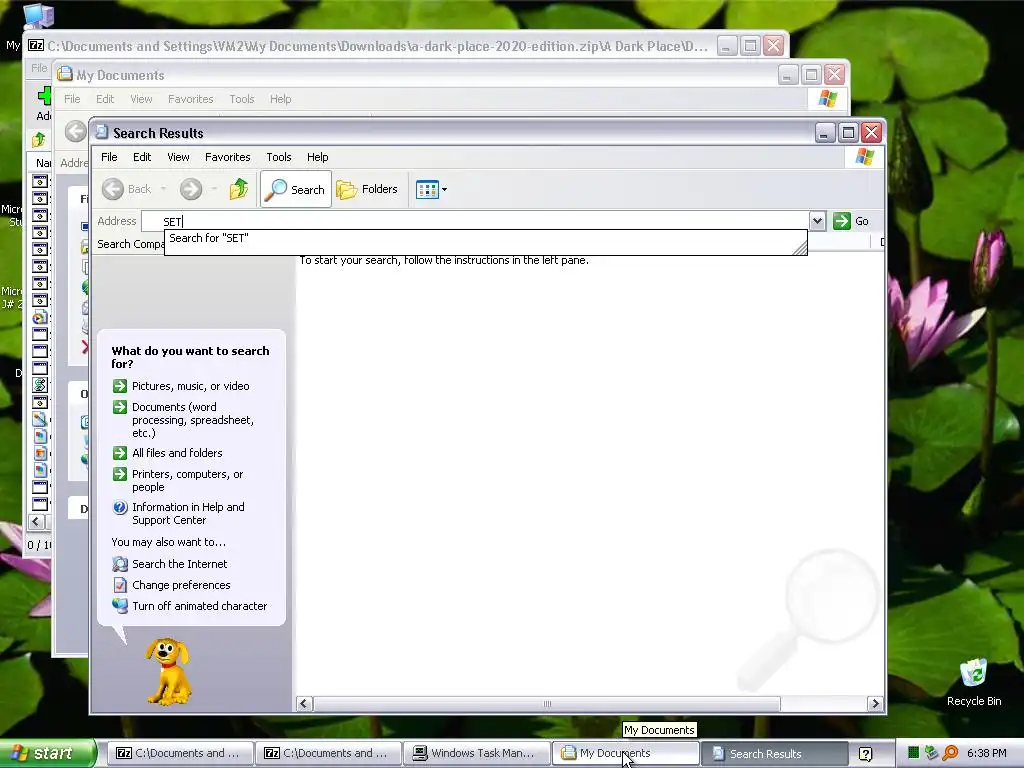Image resolution: width=1024 pixels, height=768 pixels.
Task: Click the green Task Manager tray icon
Action: 914,753
